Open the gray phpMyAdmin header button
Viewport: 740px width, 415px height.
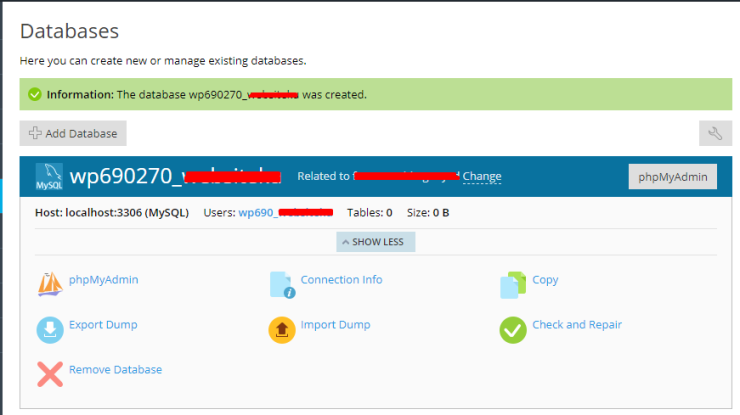(x=673, y=177)
